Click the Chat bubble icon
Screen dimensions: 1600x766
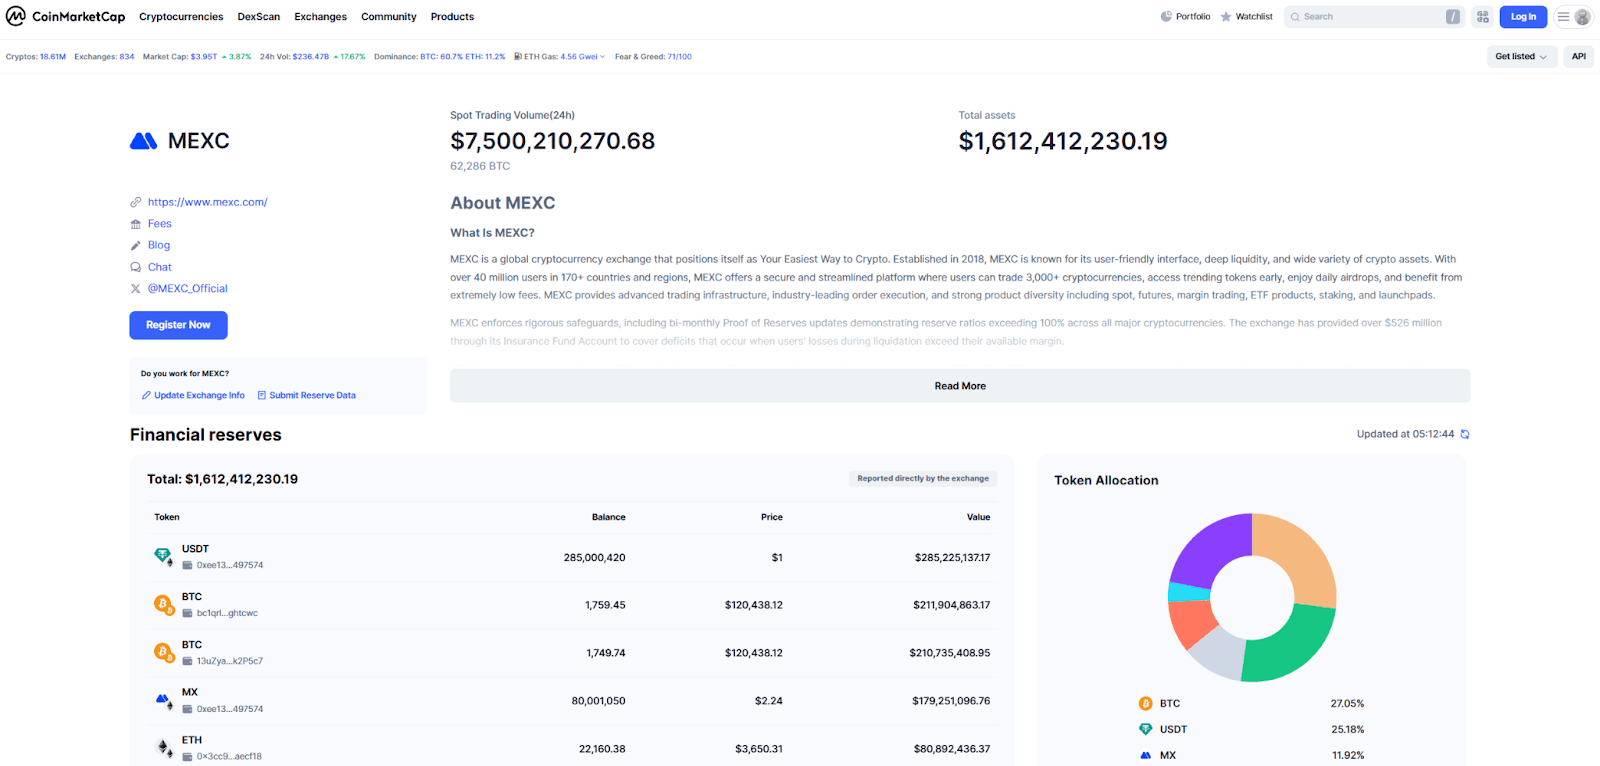click(x=136, y=267)
